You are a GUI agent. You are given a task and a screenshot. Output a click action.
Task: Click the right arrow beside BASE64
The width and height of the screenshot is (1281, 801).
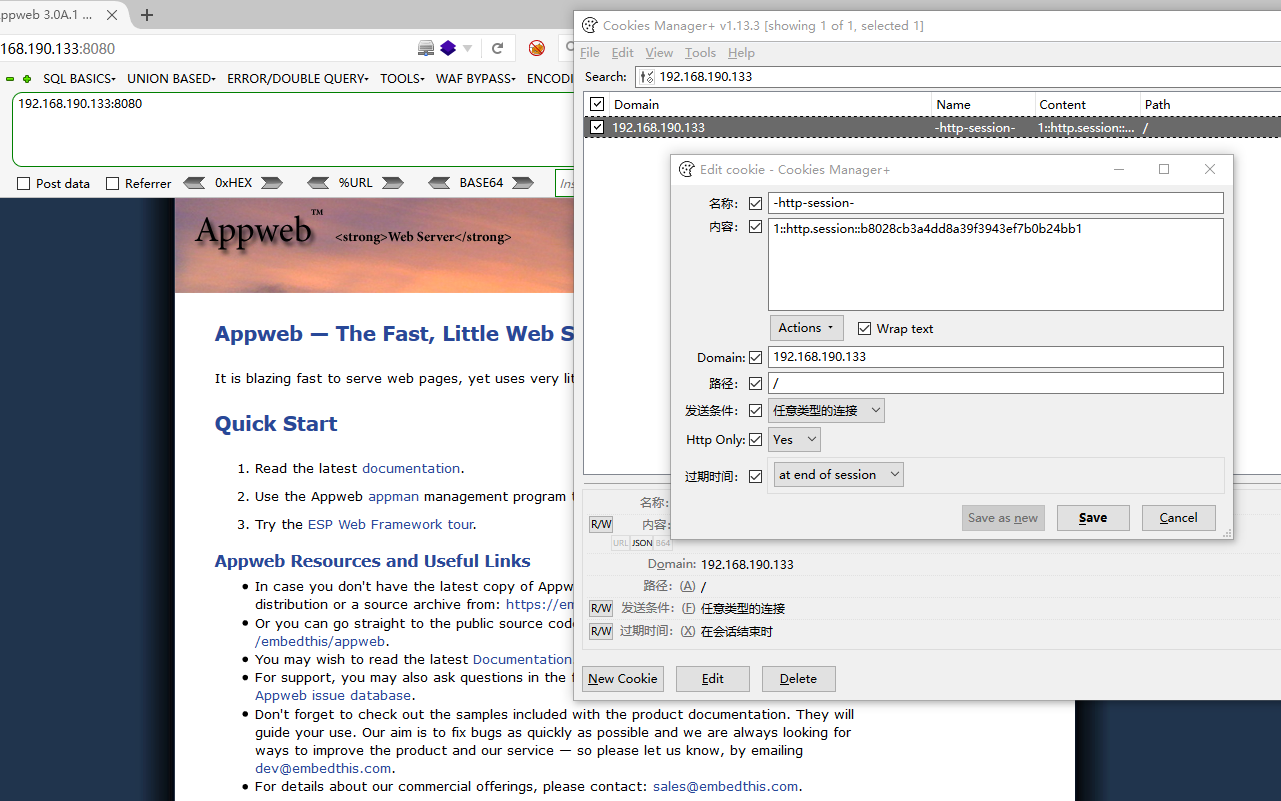[522, 183]
